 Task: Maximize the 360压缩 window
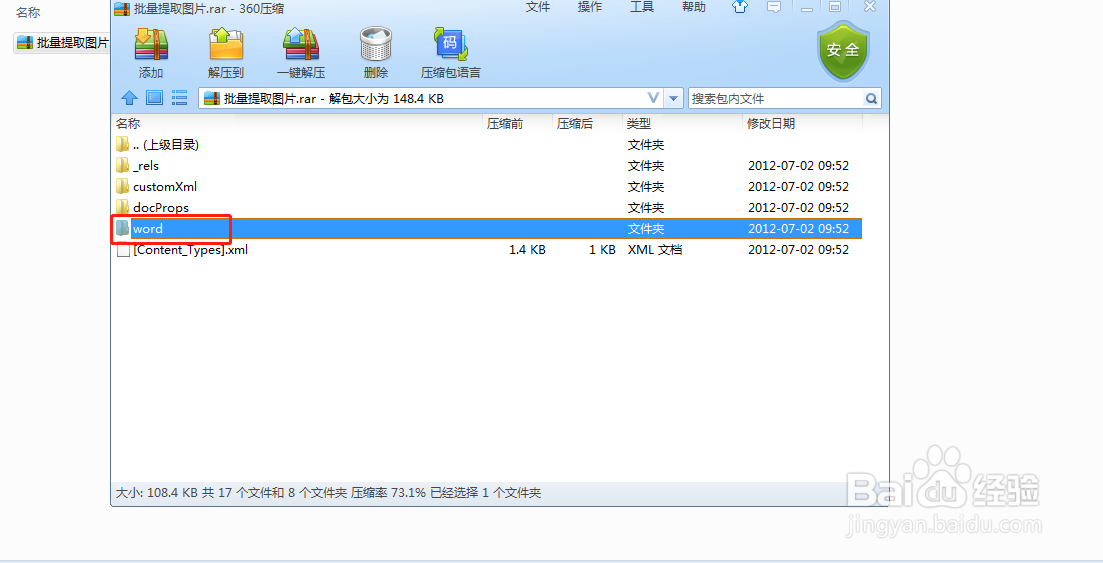click(835, 7)
